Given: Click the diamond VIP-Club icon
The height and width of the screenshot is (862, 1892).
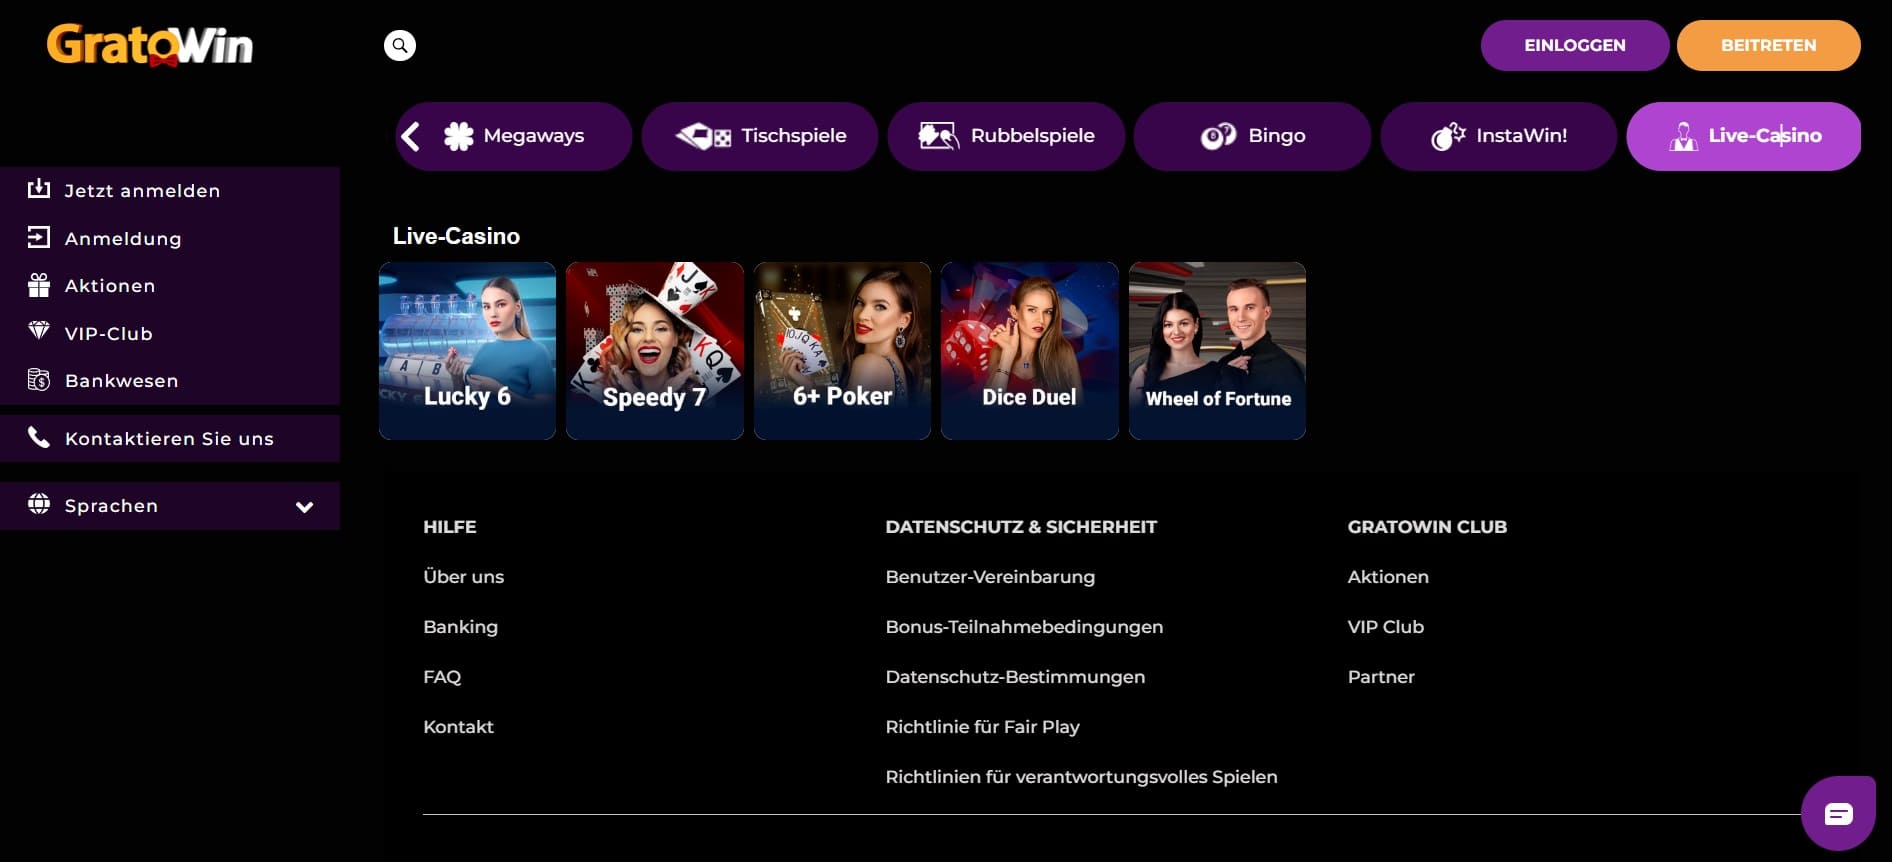Looking at the screenshot, I should (x=39, y=331).
